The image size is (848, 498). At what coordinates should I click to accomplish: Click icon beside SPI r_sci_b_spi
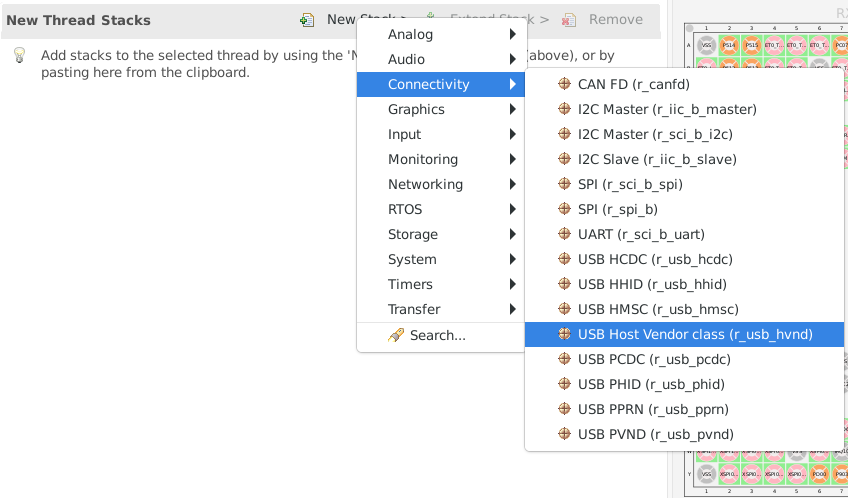[564, 184]
